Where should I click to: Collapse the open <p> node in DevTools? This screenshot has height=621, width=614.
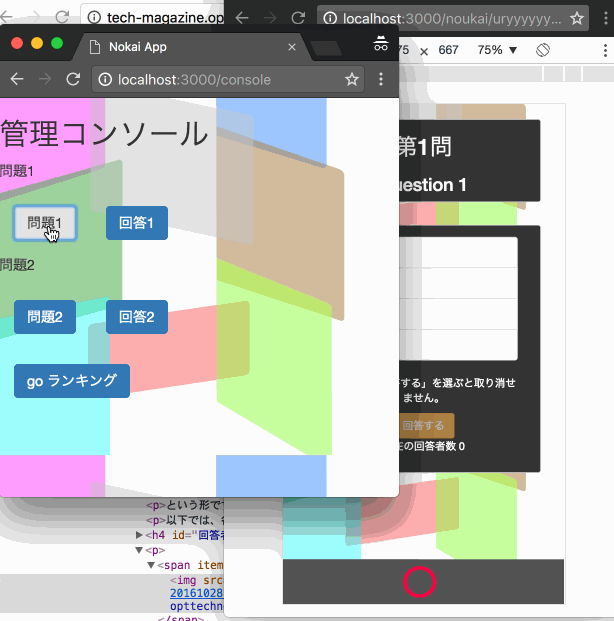tap(139, 550)
